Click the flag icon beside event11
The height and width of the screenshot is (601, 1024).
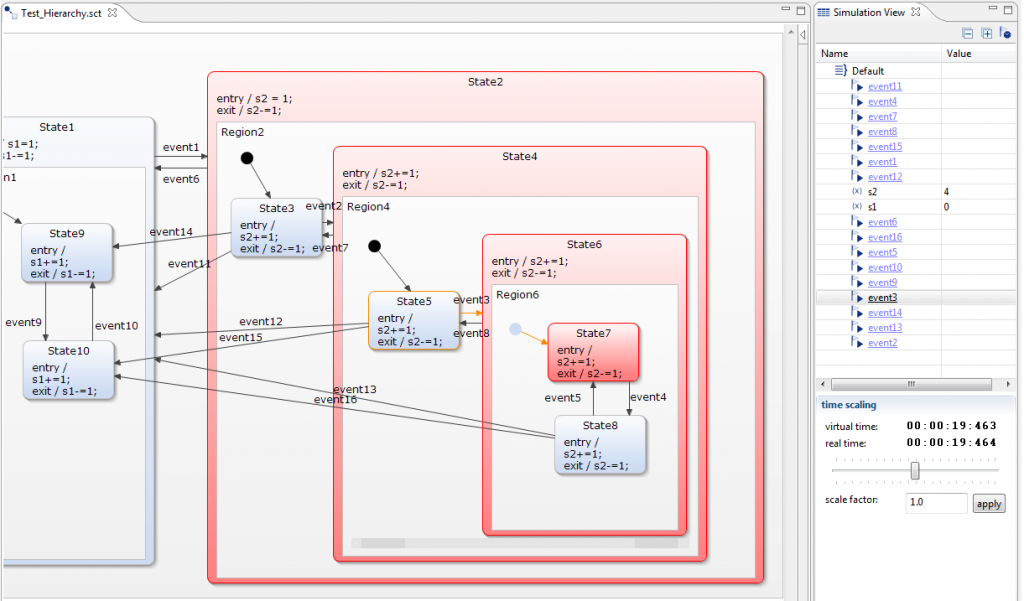coord(857,86)
